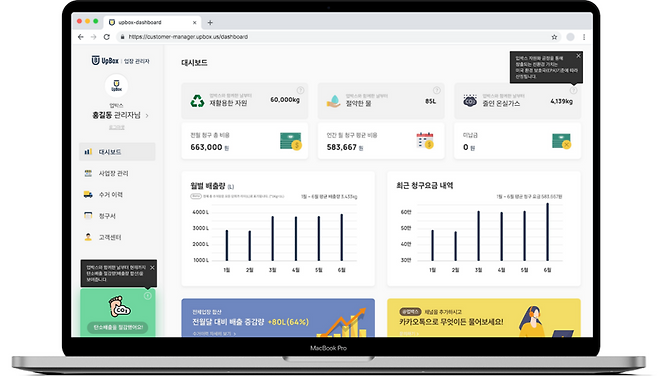Open the 고객센터 menu item

pos(117,237)
